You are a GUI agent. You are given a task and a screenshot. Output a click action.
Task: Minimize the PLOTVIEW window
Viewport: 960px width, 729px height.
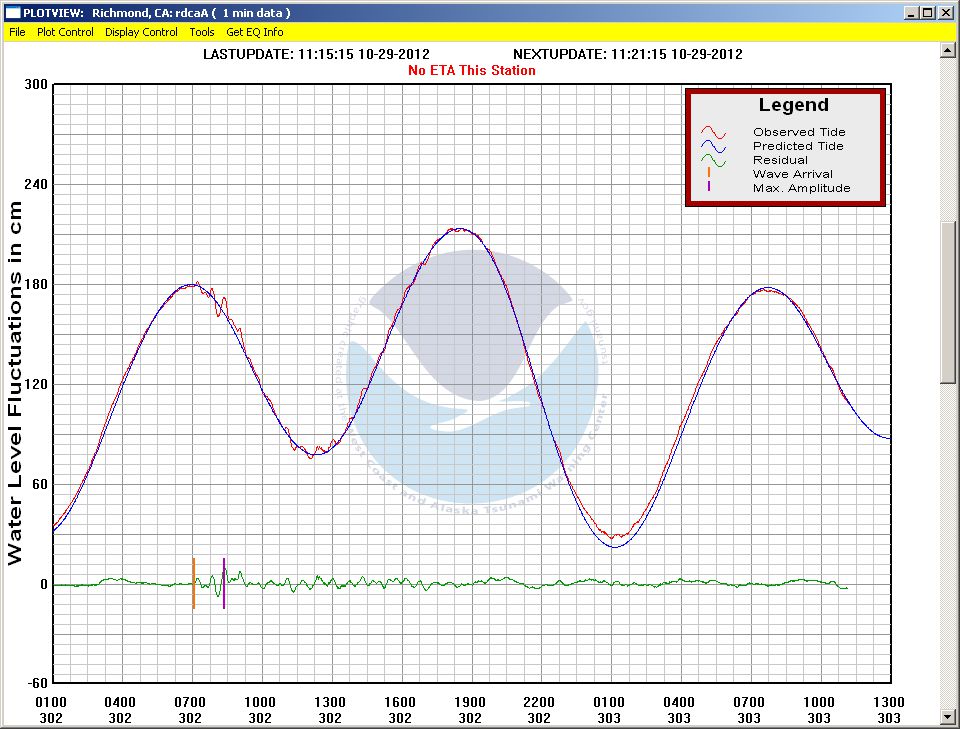(911, 13)
